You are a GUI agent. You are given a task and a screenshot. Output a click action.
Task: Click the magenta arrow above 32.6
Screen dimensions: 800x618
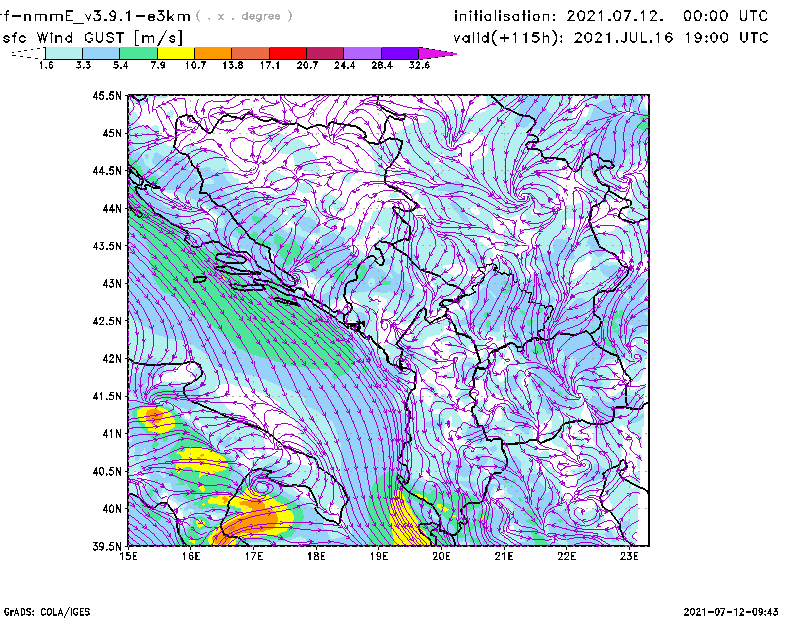pyautogui.click(x=437, y=53)
